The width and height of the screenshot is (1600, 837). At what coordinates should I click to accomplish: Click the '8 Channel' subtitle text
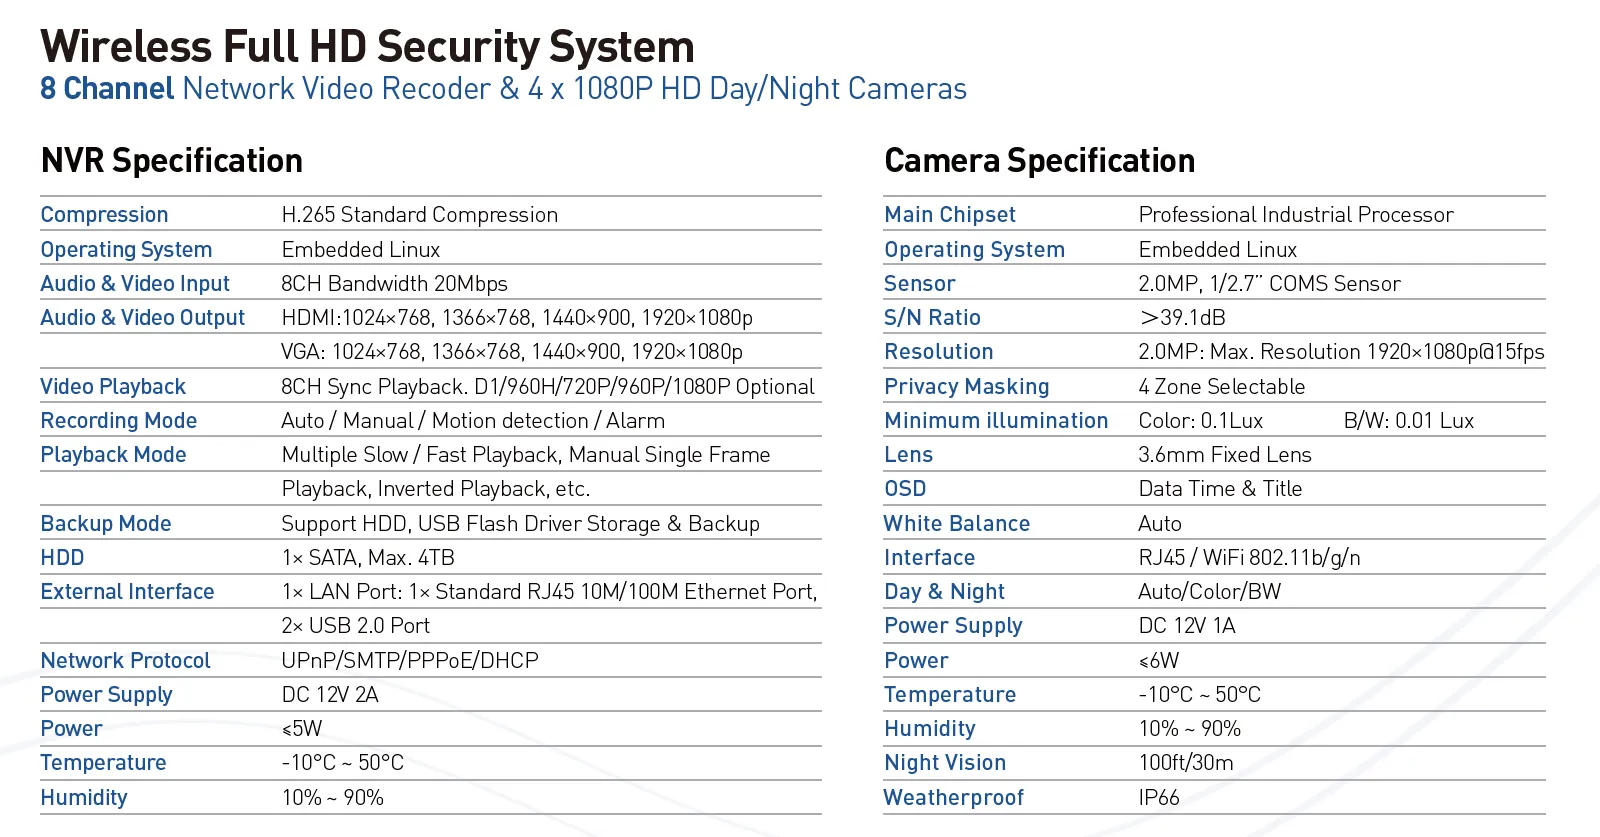pos(107,89)
